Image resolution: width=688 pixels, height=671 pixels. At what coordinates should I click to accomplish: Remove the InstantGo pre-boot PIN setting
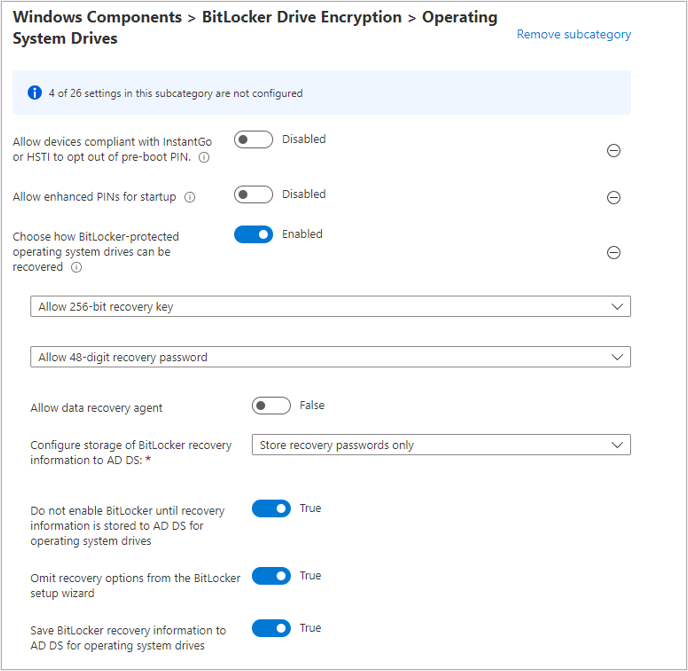614,151
